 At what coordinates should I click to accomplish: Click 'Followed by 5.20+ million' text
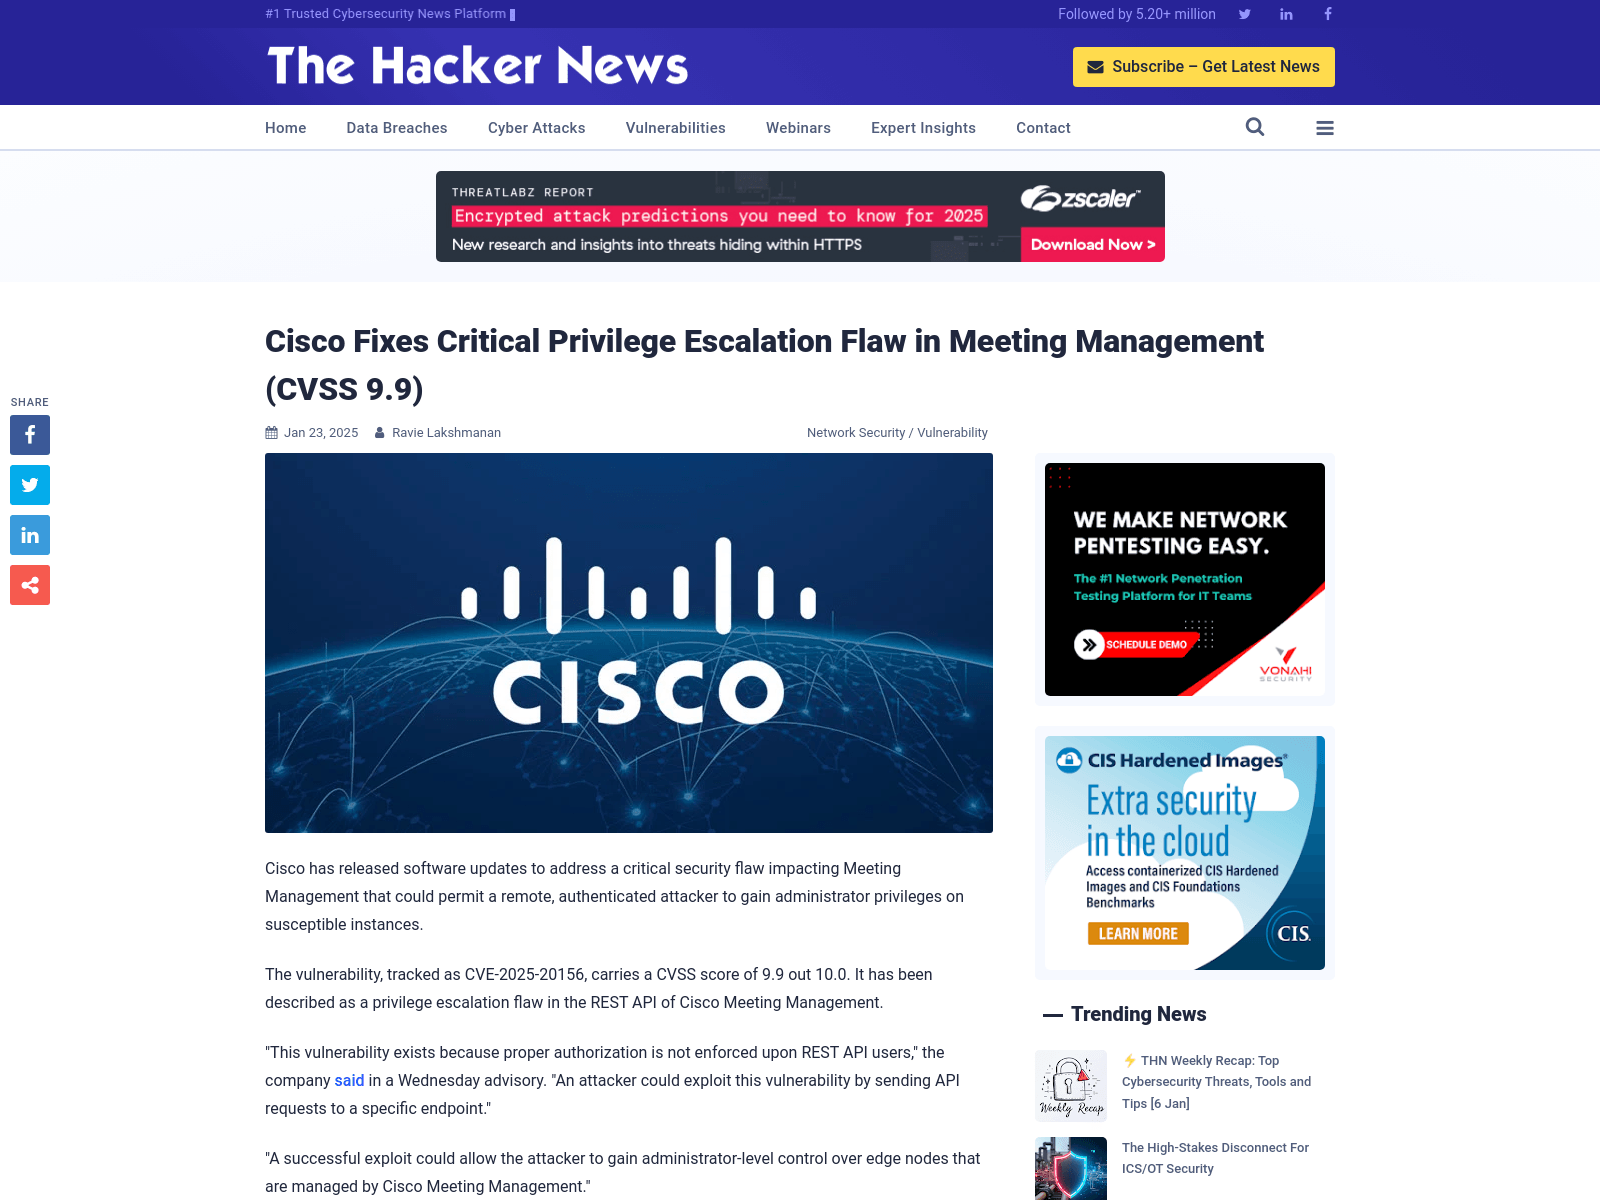(x=1137, y=14)
